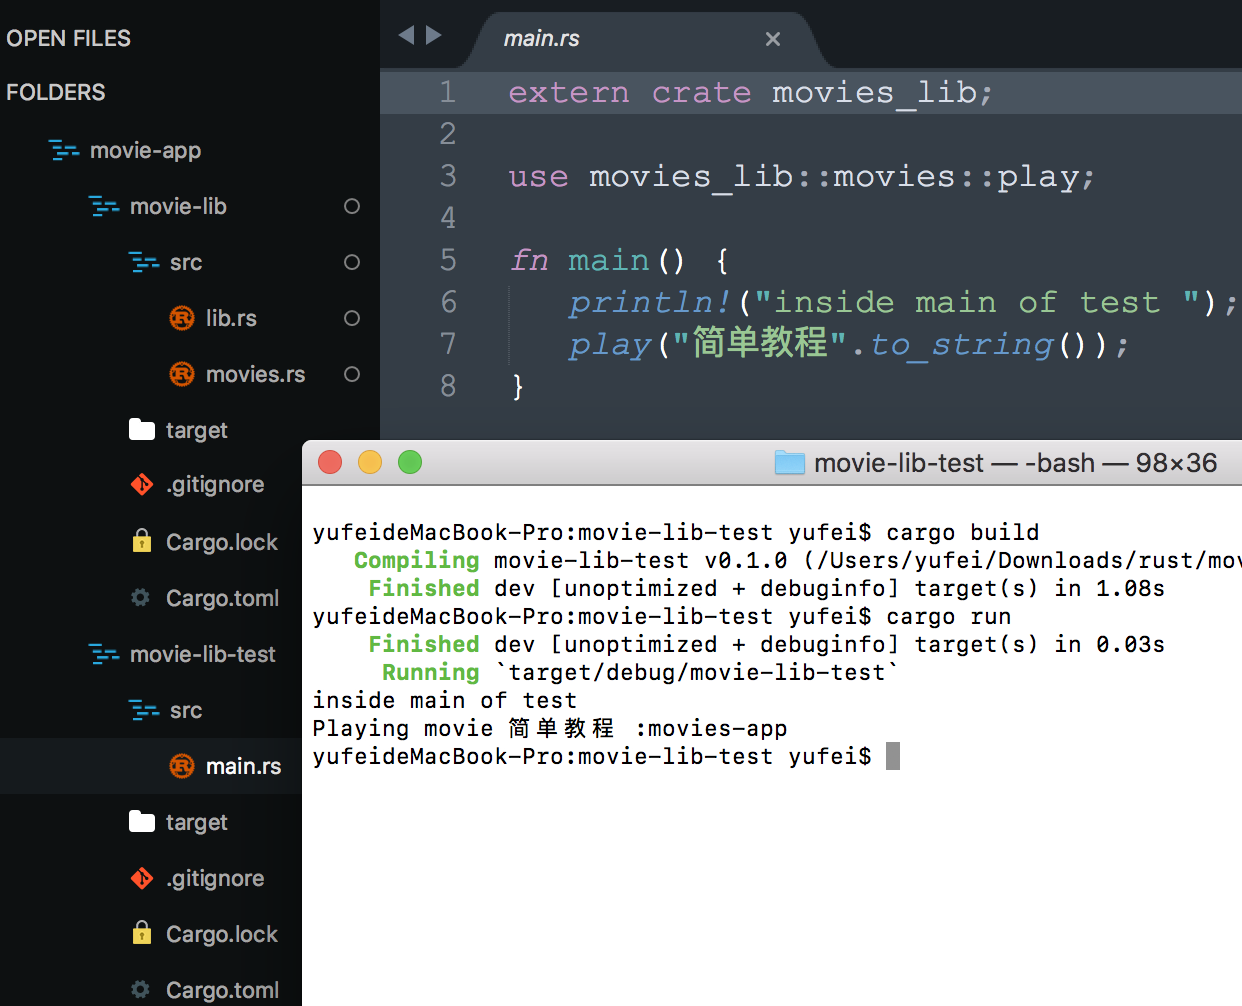Open .gitignore under movie-lib
The height and width of the screenshot is (1006, 1242).
pyautogui.click(x=215, y=485)
